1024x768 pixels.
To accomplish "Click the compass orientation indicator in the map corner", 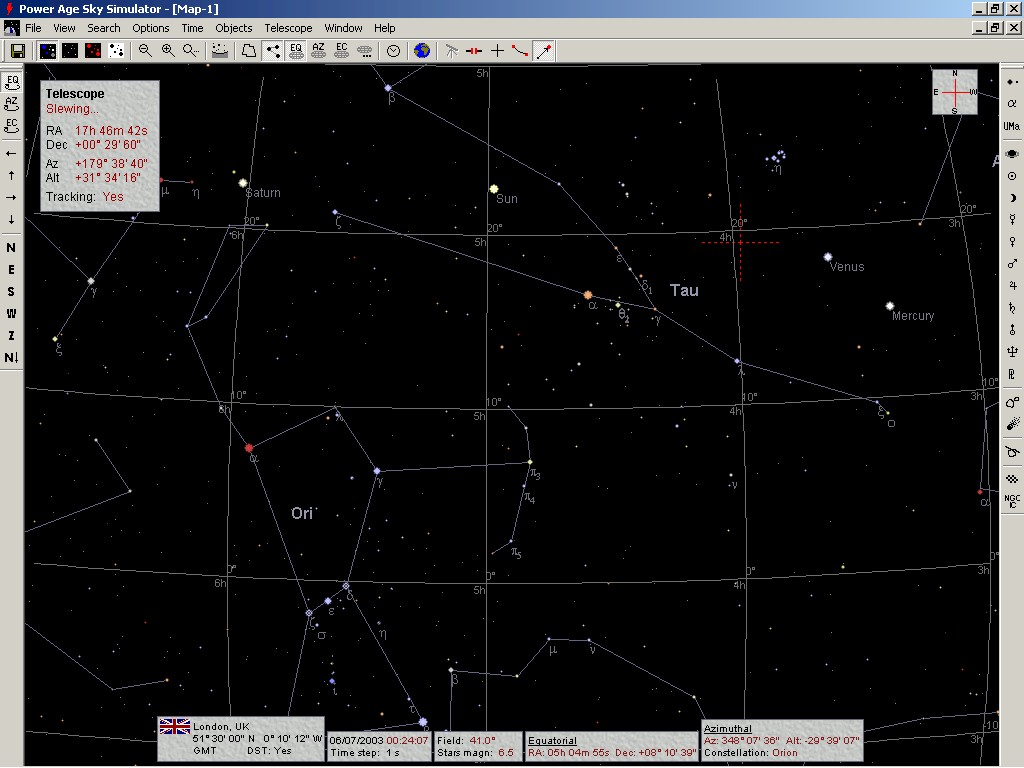I will (954, 92).
